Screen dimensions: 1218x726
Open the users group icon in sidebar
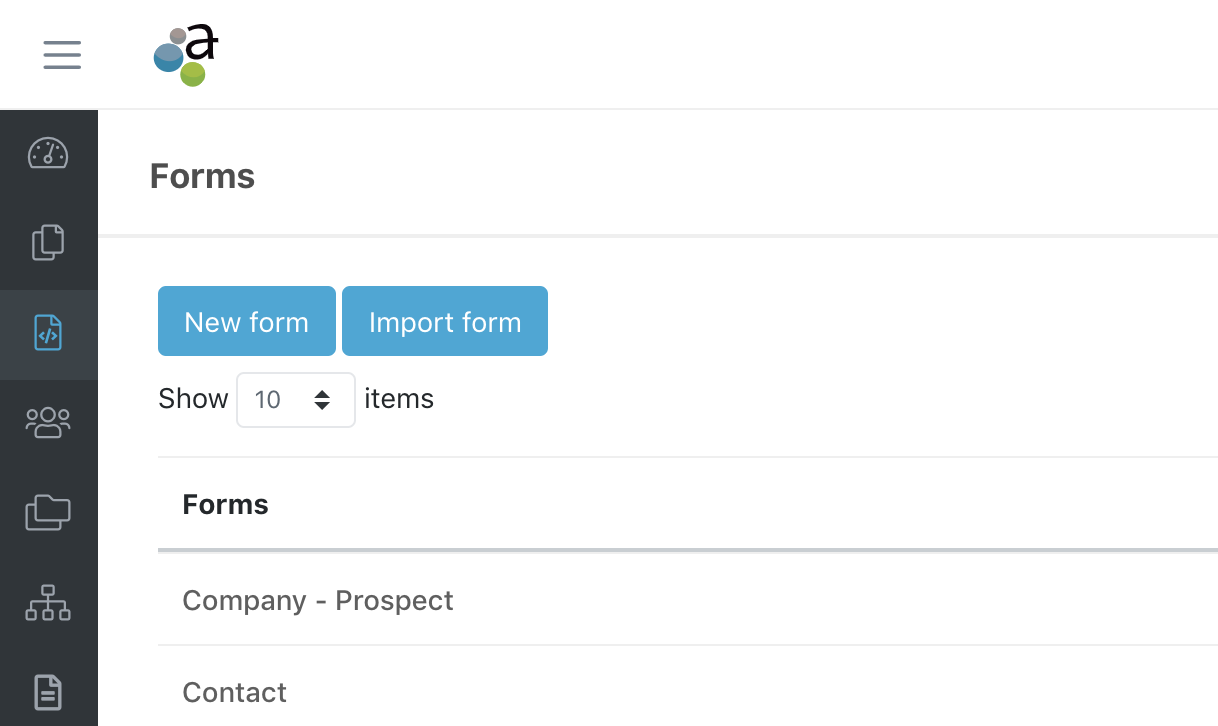(48, 423)
